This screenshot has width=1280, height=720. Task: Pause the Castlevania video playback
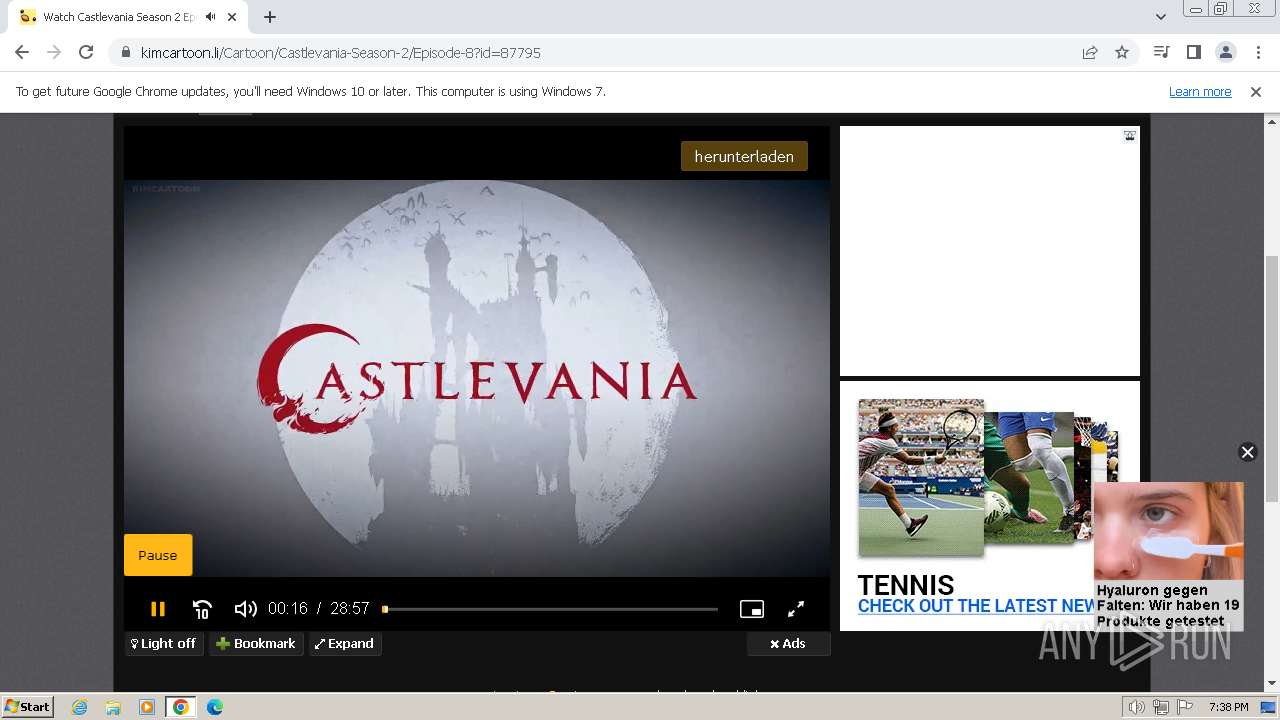pos(157,608)
